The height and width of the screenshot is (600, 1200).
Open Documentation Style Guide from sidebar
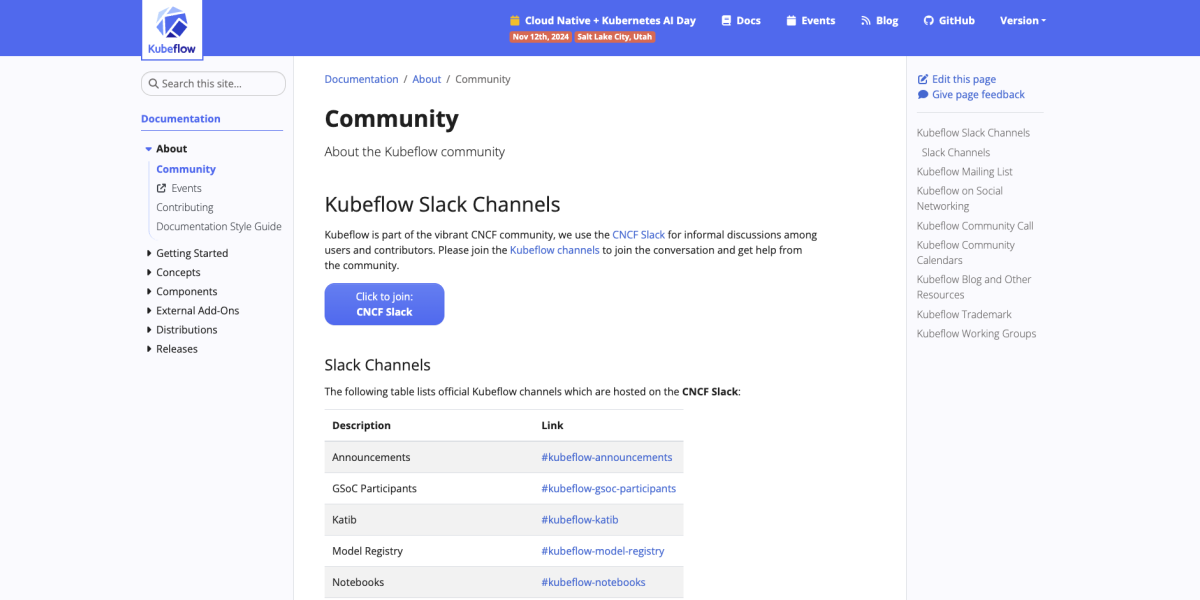[x=219, y=226]
